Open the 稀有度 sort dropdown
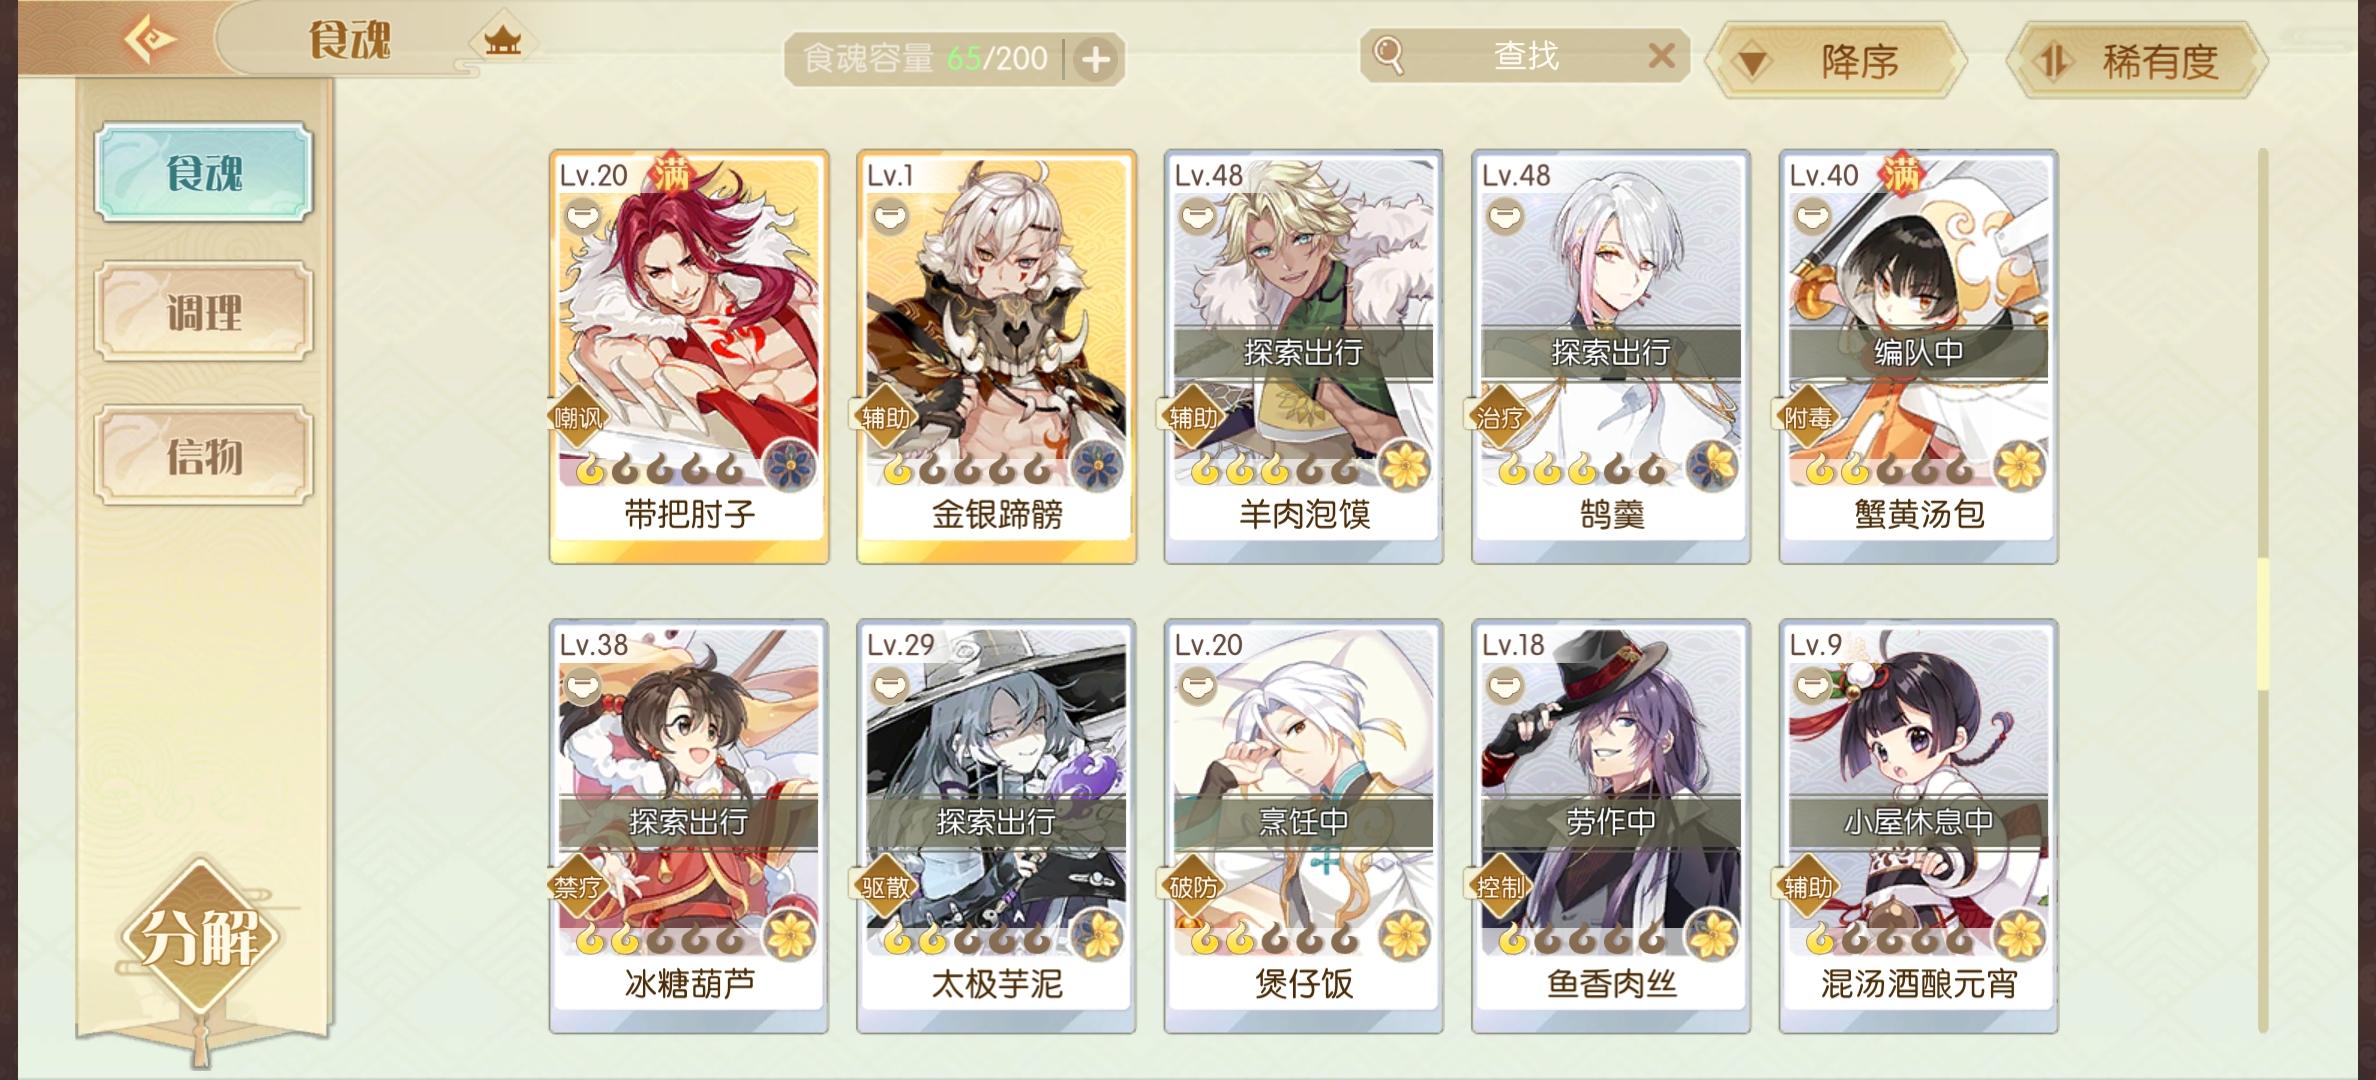This screenshot has height=1080, width=2376. 2136,62
